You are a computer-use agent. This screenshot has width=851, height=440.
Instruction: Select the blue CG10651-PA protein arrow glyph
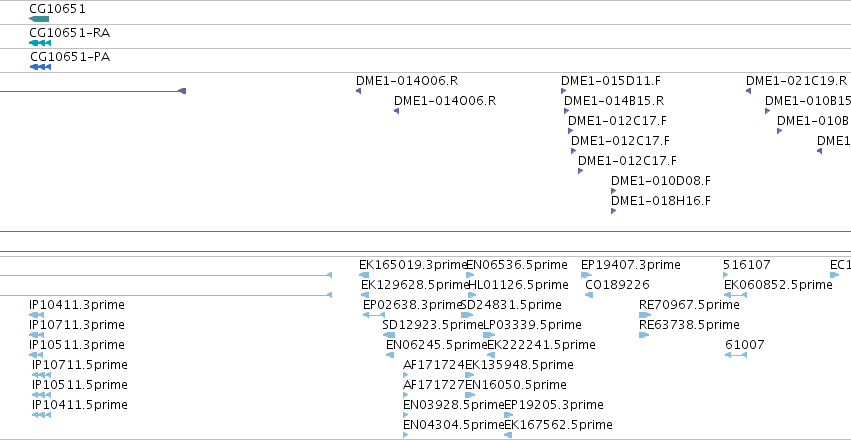pos(40,67)
